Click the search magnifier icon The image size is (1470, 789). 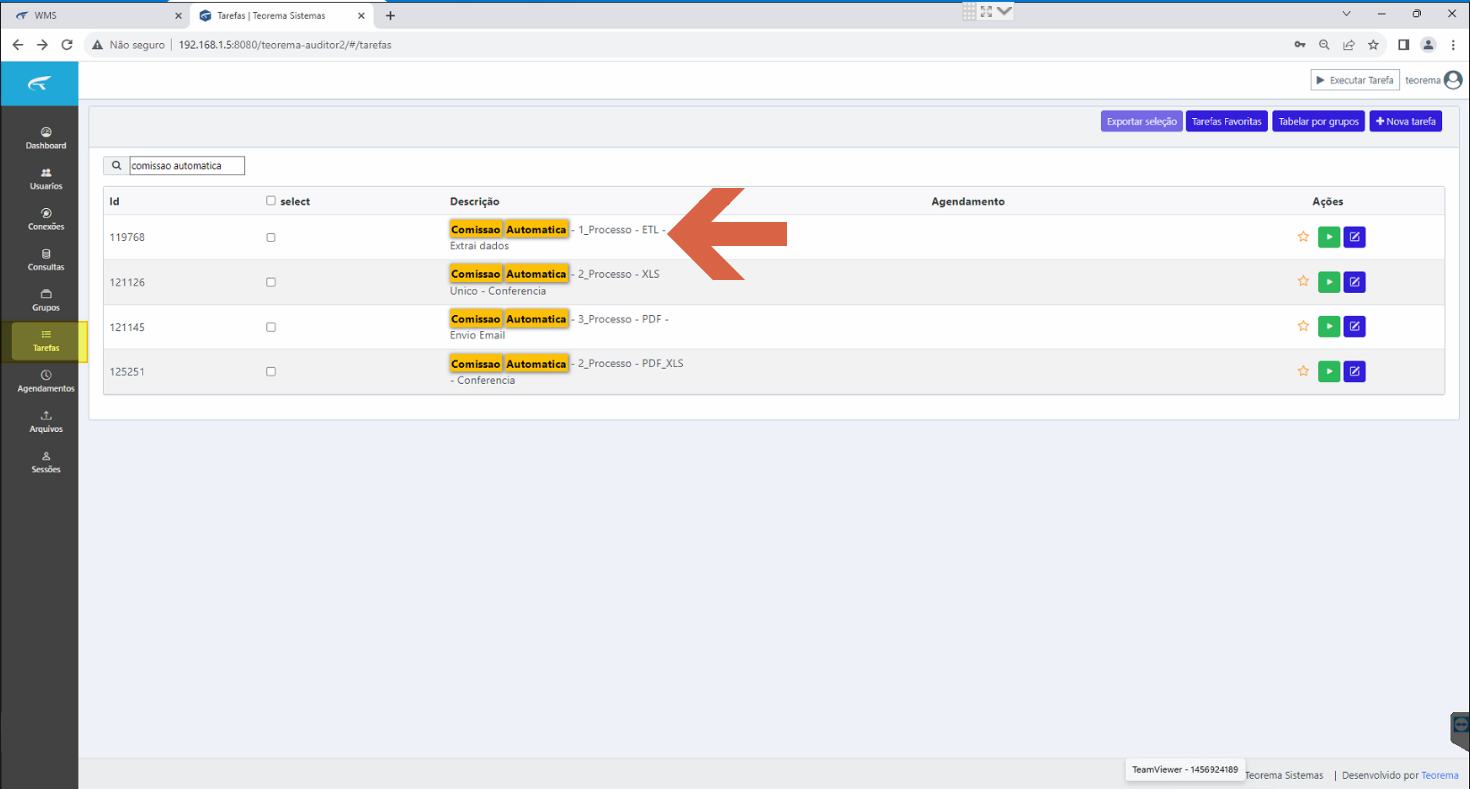click(116, 166)
